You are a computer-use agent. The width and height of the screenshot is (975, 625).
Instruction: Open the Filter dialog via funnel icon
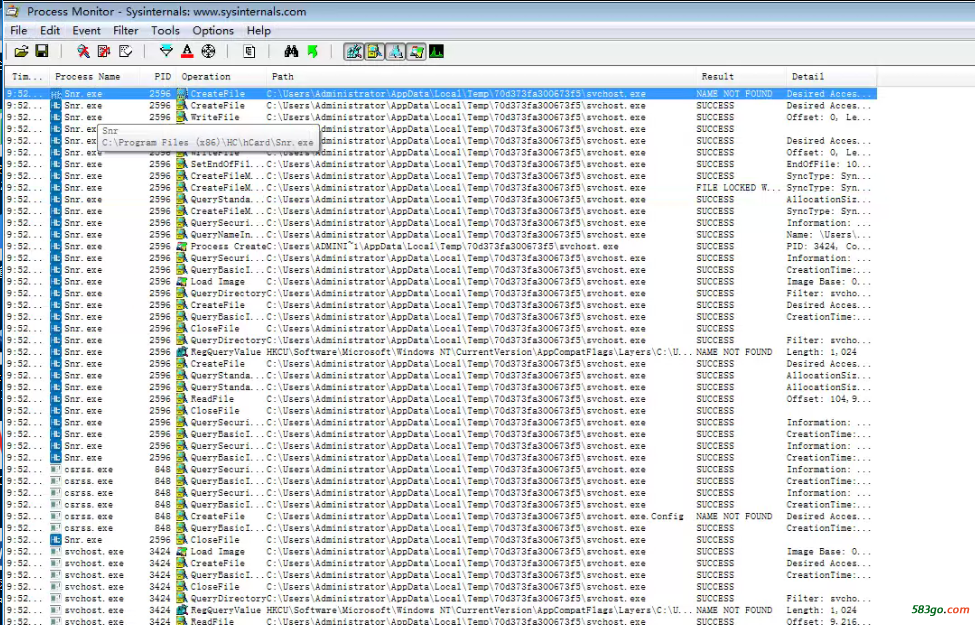pyautogui.click(x=166, y=52)
